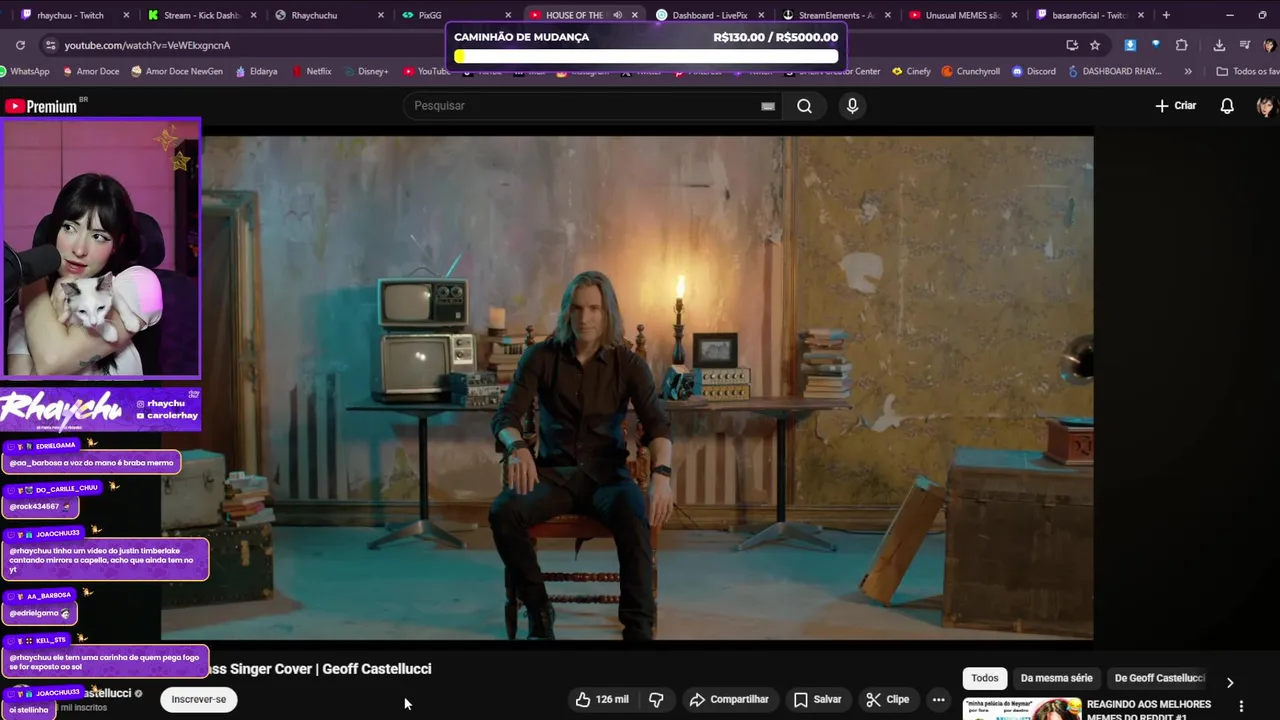Switch to the Unusual MEMES tab
The width and height of the screenshot is (1280, 720).
coord(962,15)
